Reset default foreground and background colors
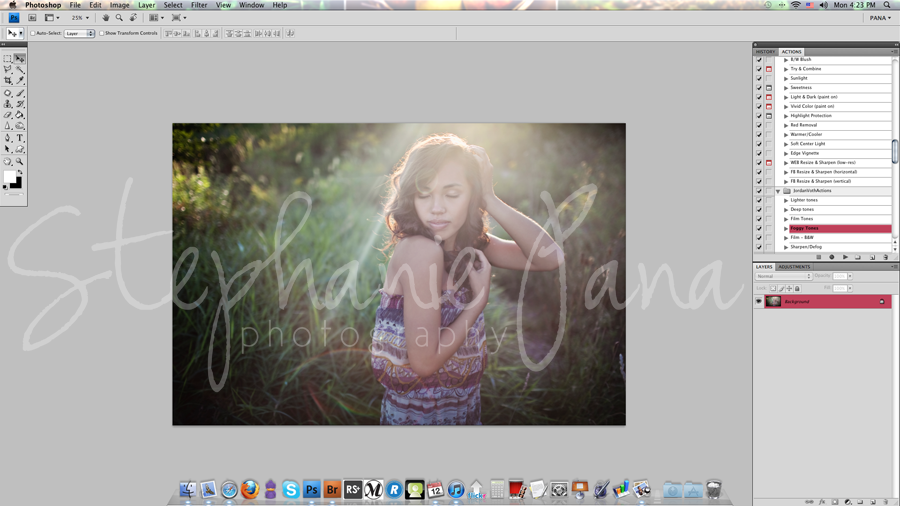The height and width of the screenshot is (506, 900). 5,187
